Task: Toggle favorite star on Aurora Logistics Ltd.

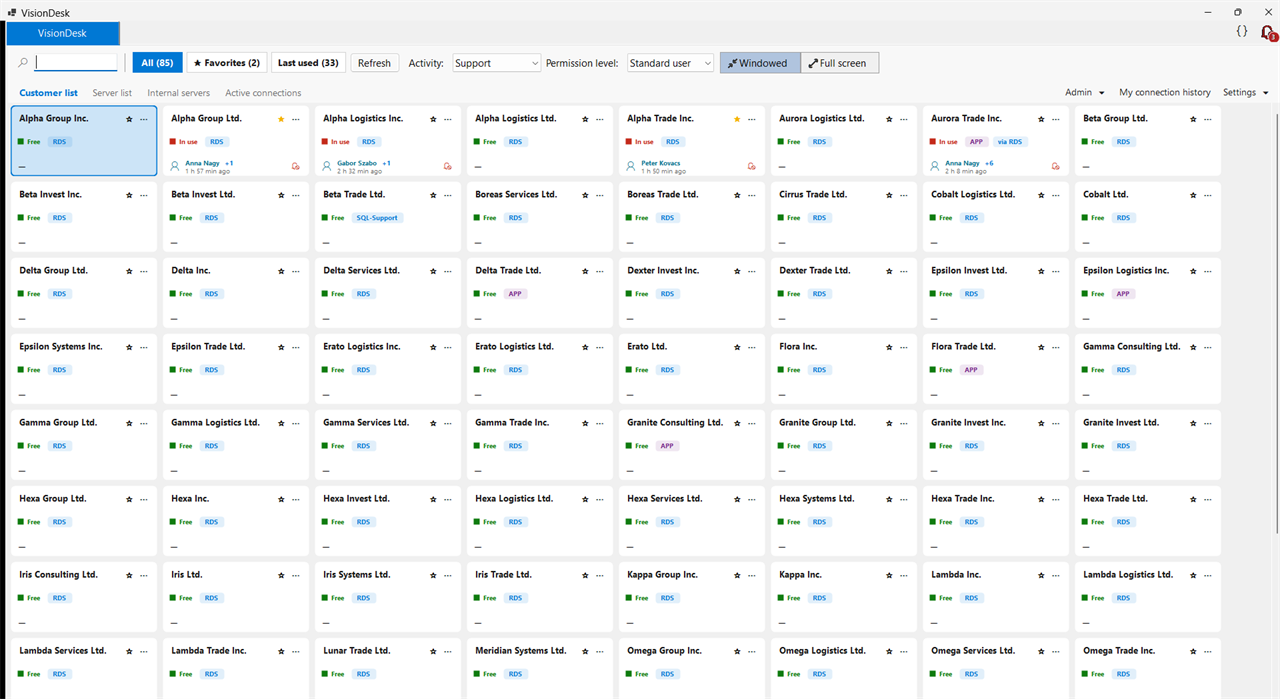Action: point(889,119)
